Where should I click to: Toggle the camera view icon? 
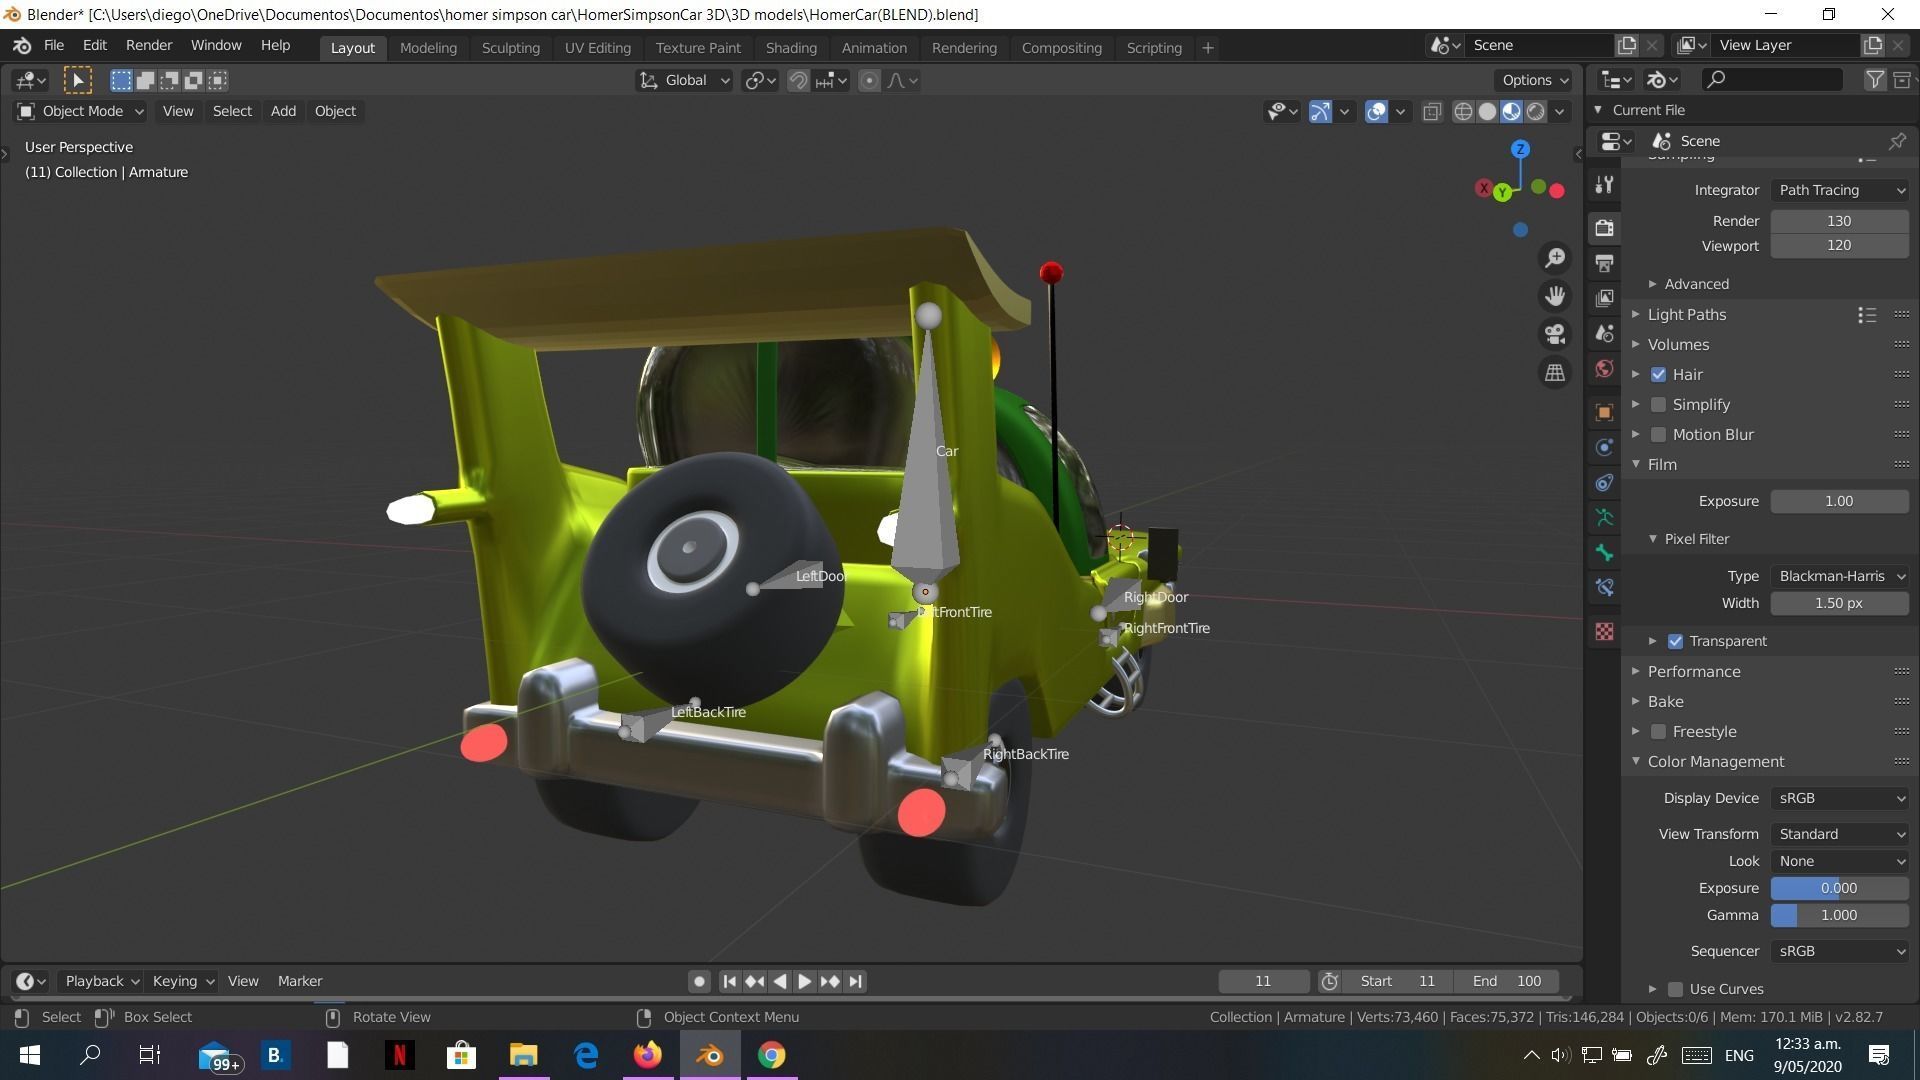(1555, 334)
